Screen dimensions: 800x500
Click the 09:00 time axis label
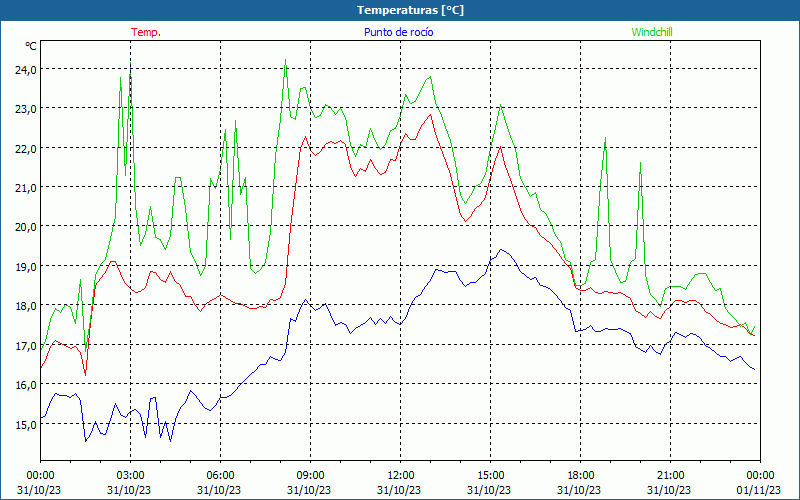[x=311, y=476]
